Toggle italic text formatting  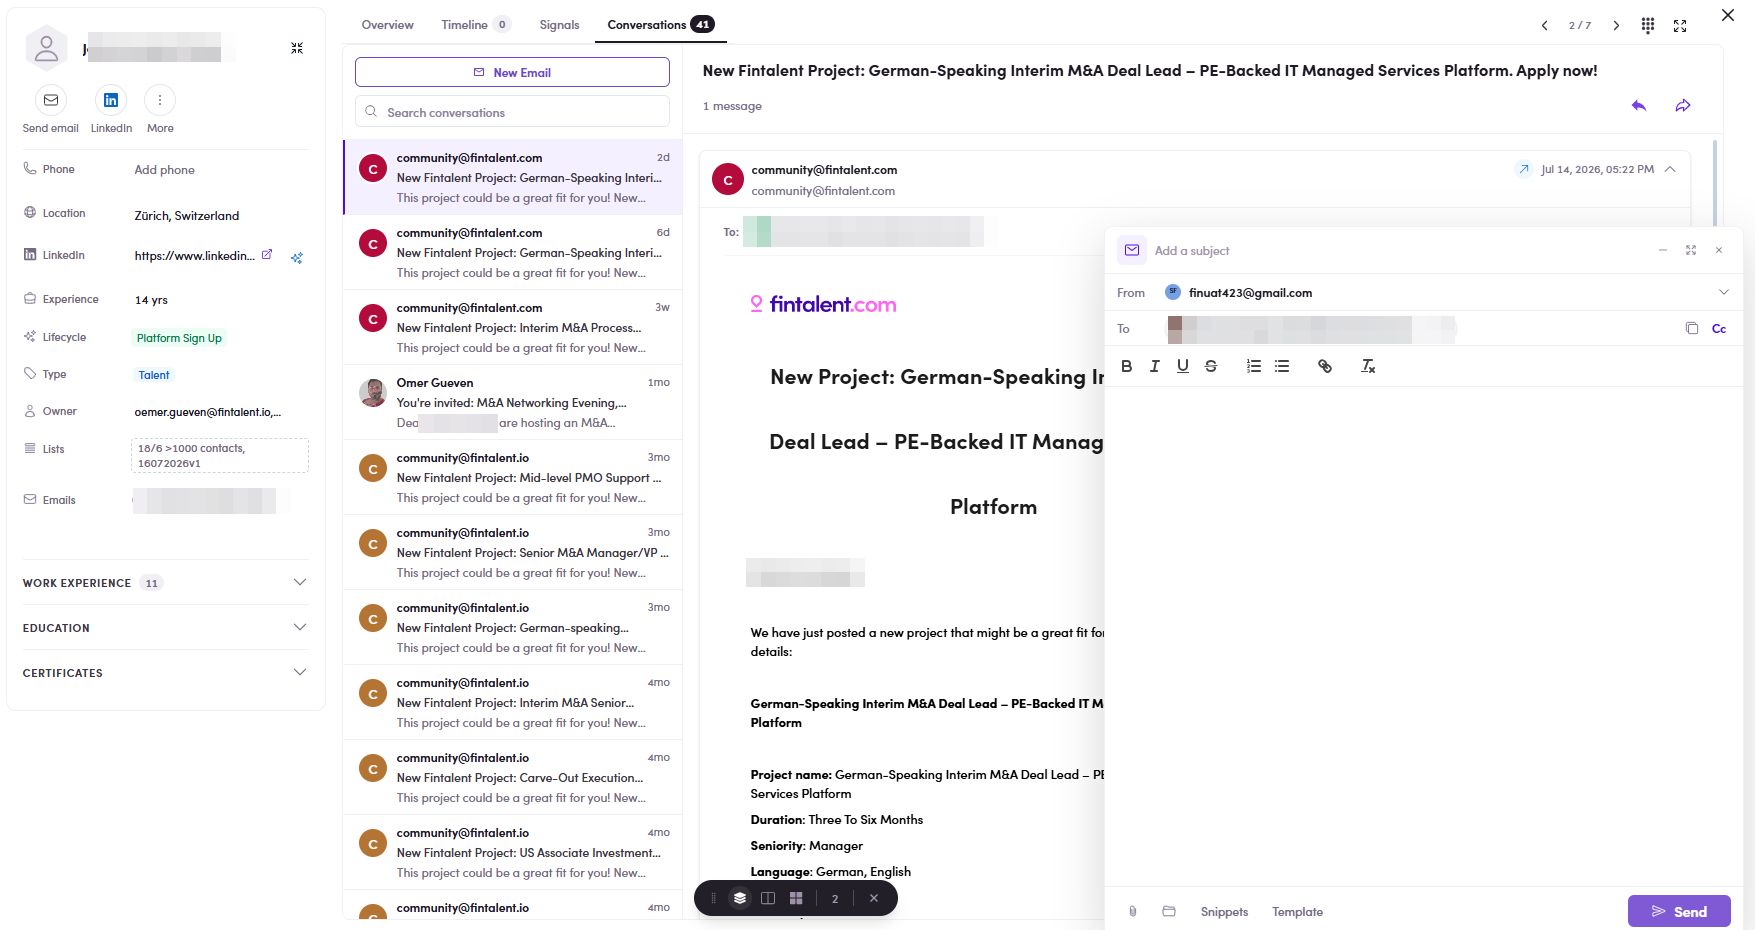[1155, 366]
